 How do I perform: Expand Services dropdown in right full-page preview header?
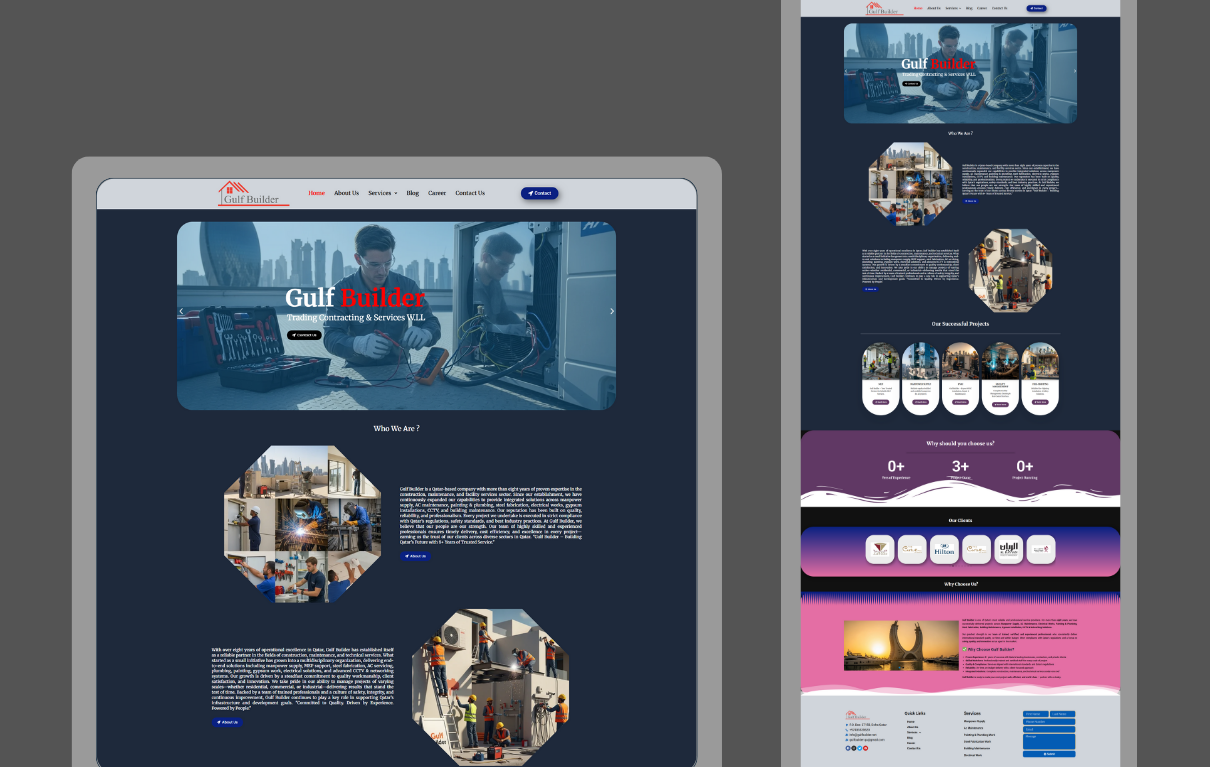coord(953,8)
